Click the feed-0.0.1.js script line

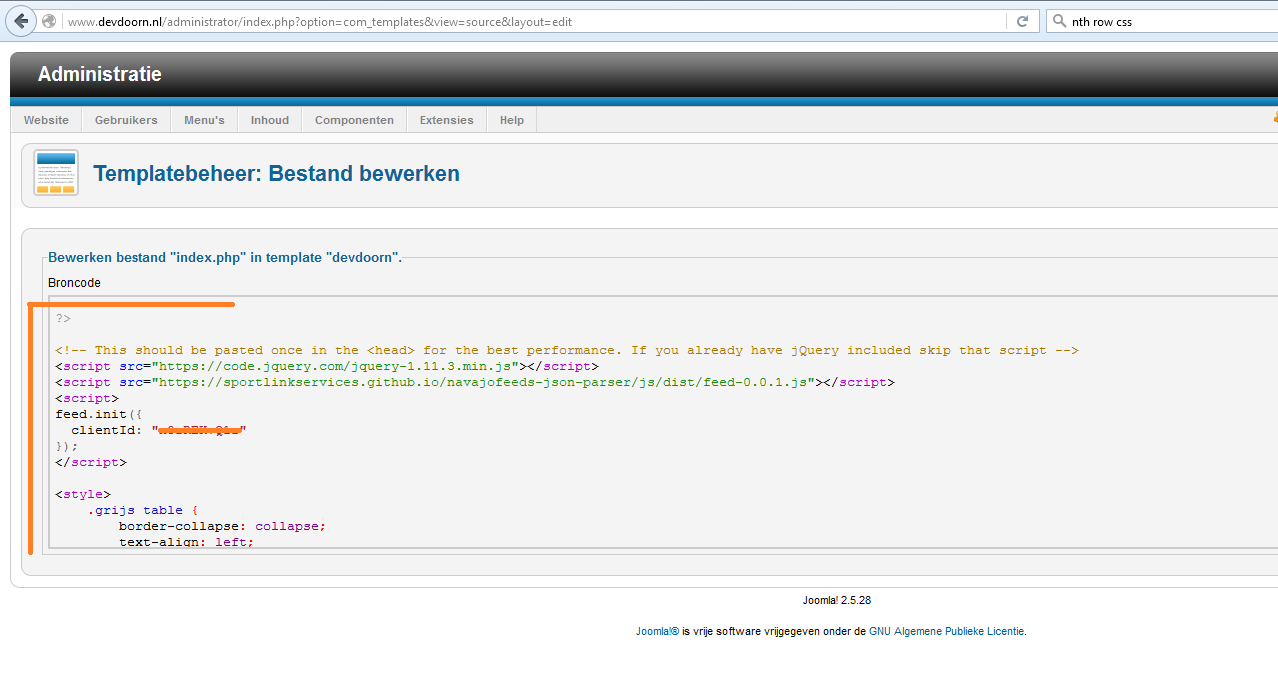pos(475,382)
